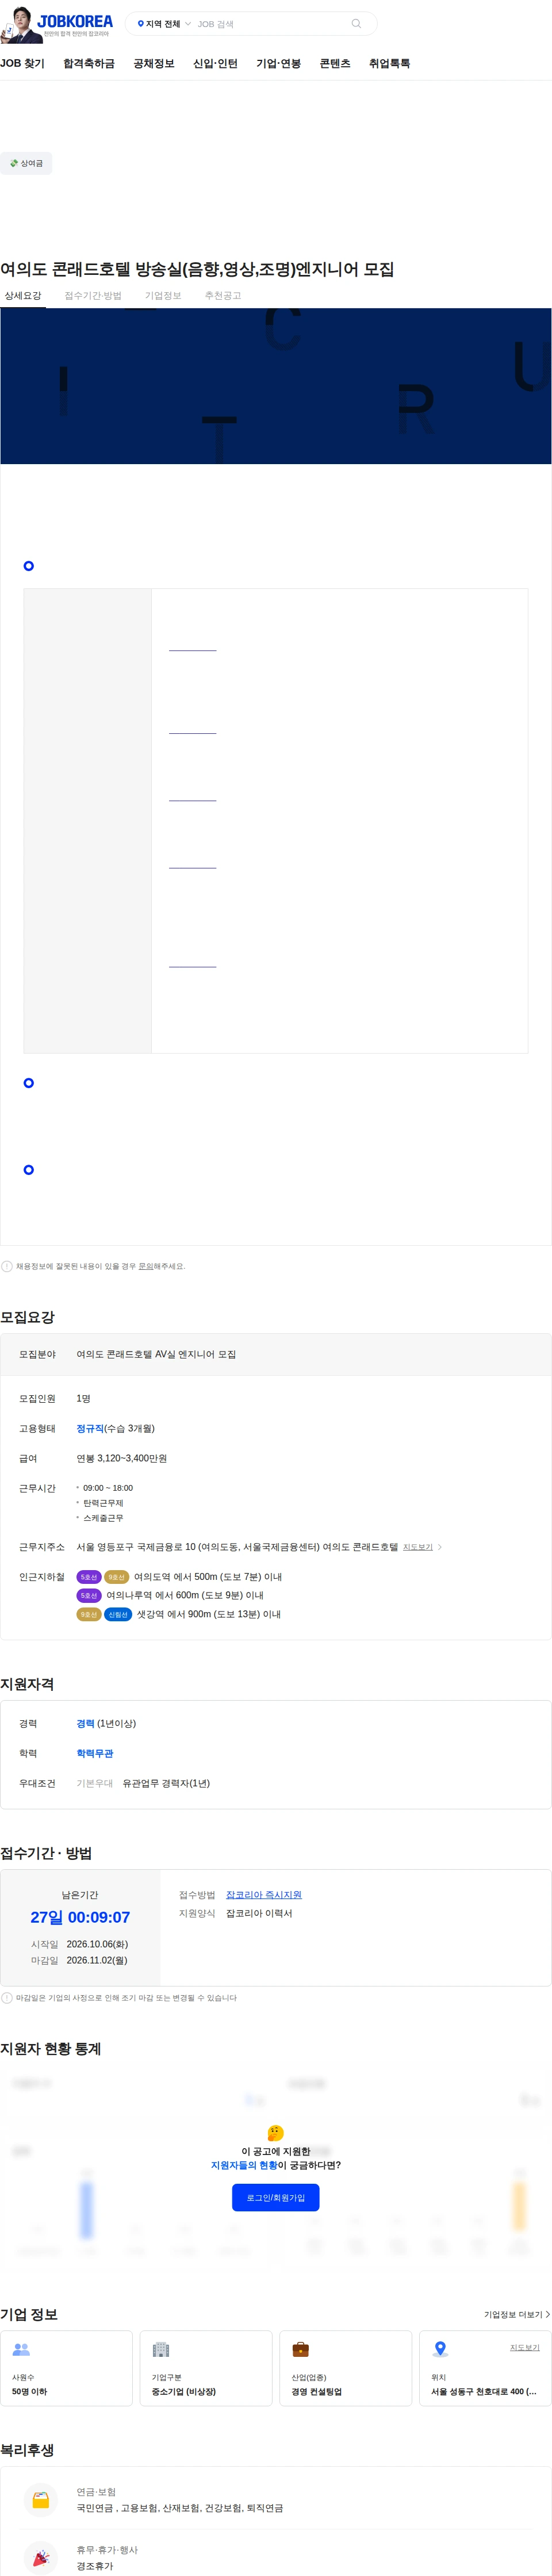Click the 탄력근무제 work item
This screenshot has height=2576, width=552.
(x=103, y=1503)
